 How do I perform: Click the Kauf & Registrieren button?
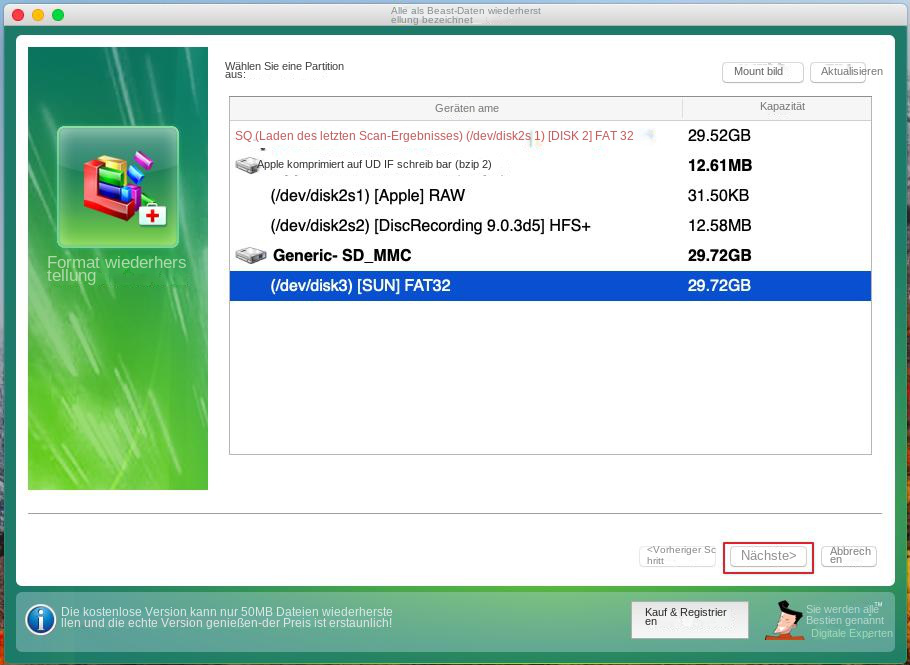point(689,620)
